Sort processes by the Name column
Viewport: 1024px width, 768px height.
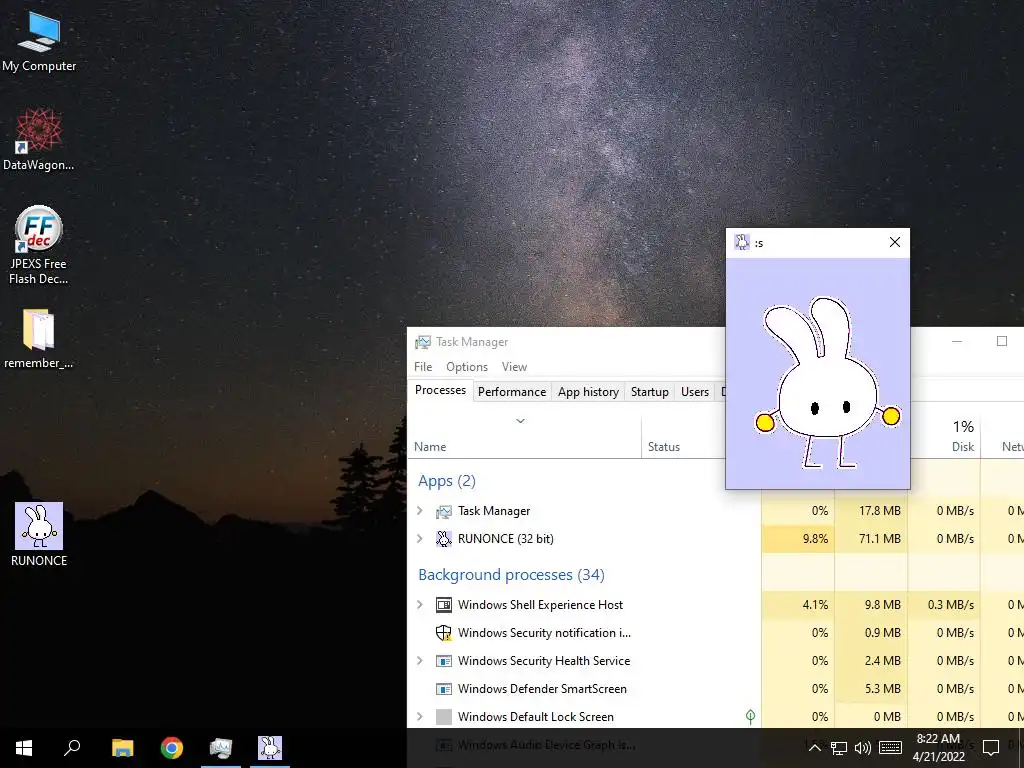coord(430,447)
